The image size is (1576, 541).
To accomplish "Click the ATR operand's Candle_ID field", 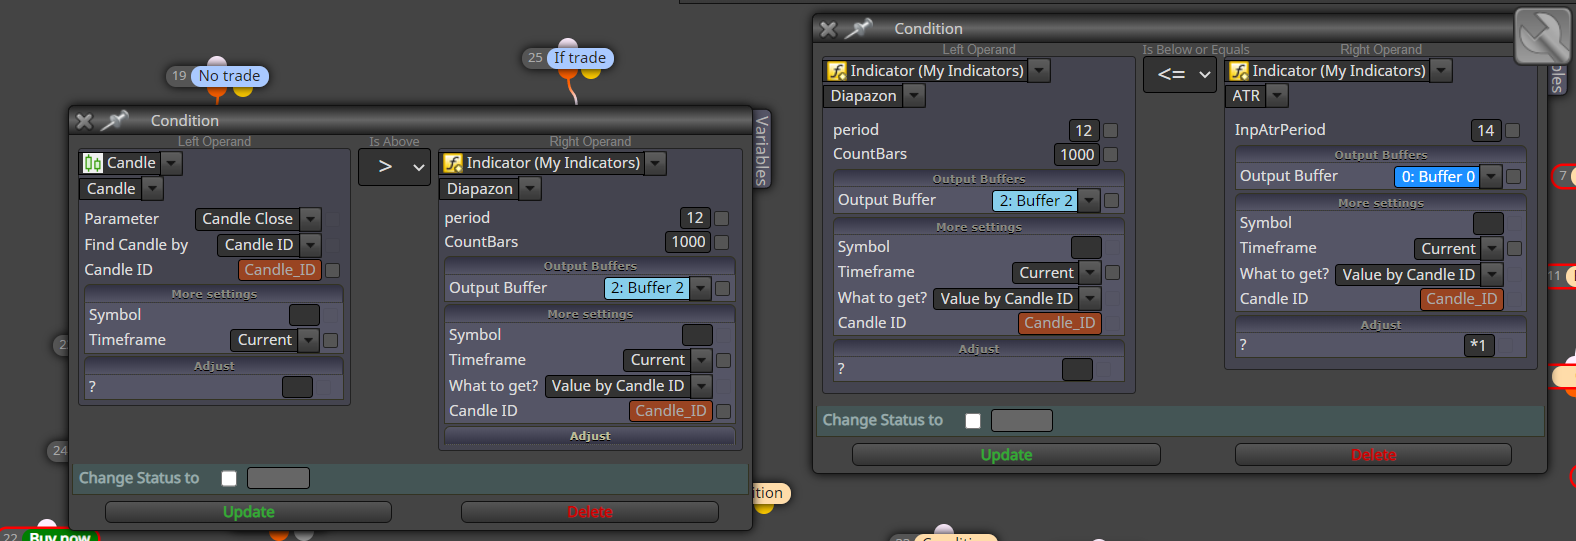I will click(1461, 299).
